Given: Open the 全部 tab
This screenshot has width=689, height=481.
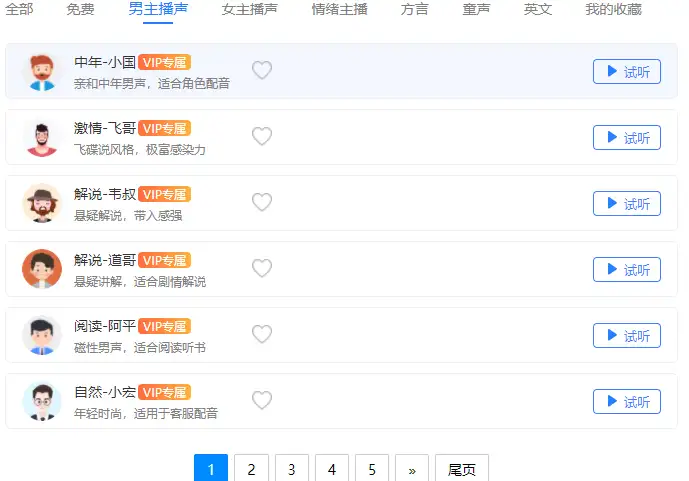Looking at the screenshot, I should point(19,9).
